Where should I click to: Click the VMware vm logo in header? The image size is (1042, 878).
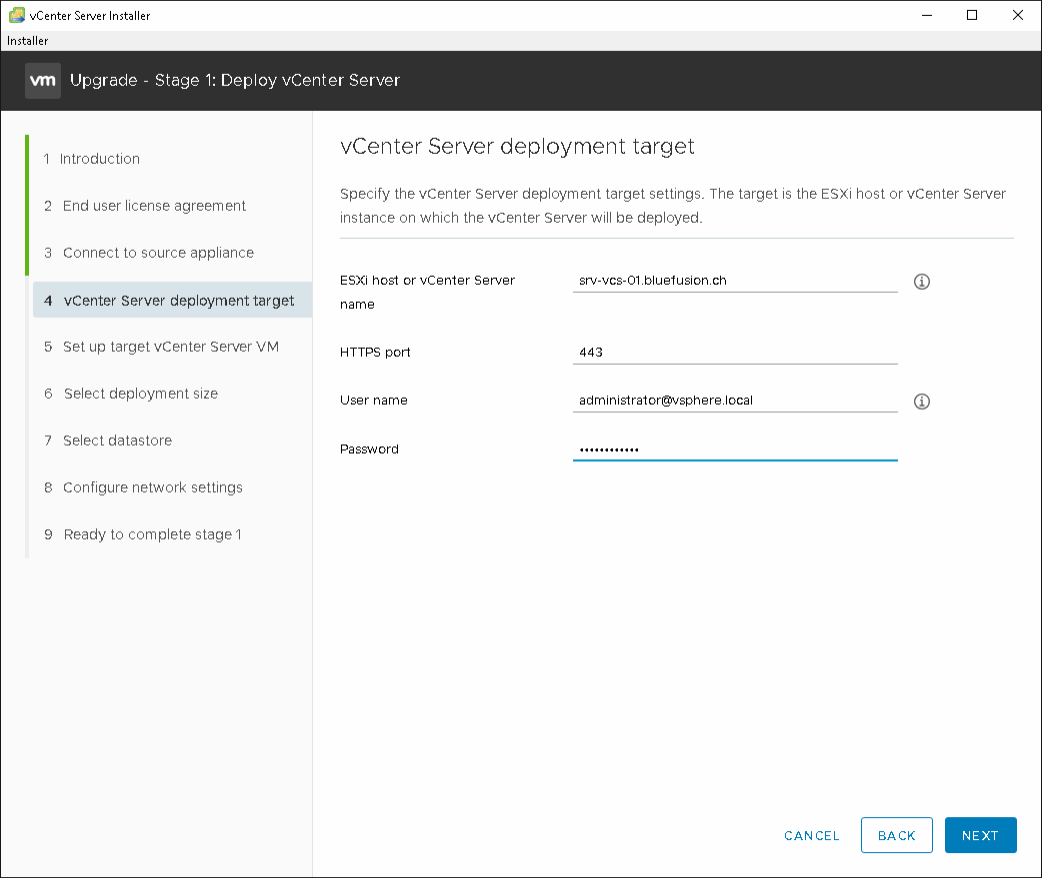coord(43,80)
